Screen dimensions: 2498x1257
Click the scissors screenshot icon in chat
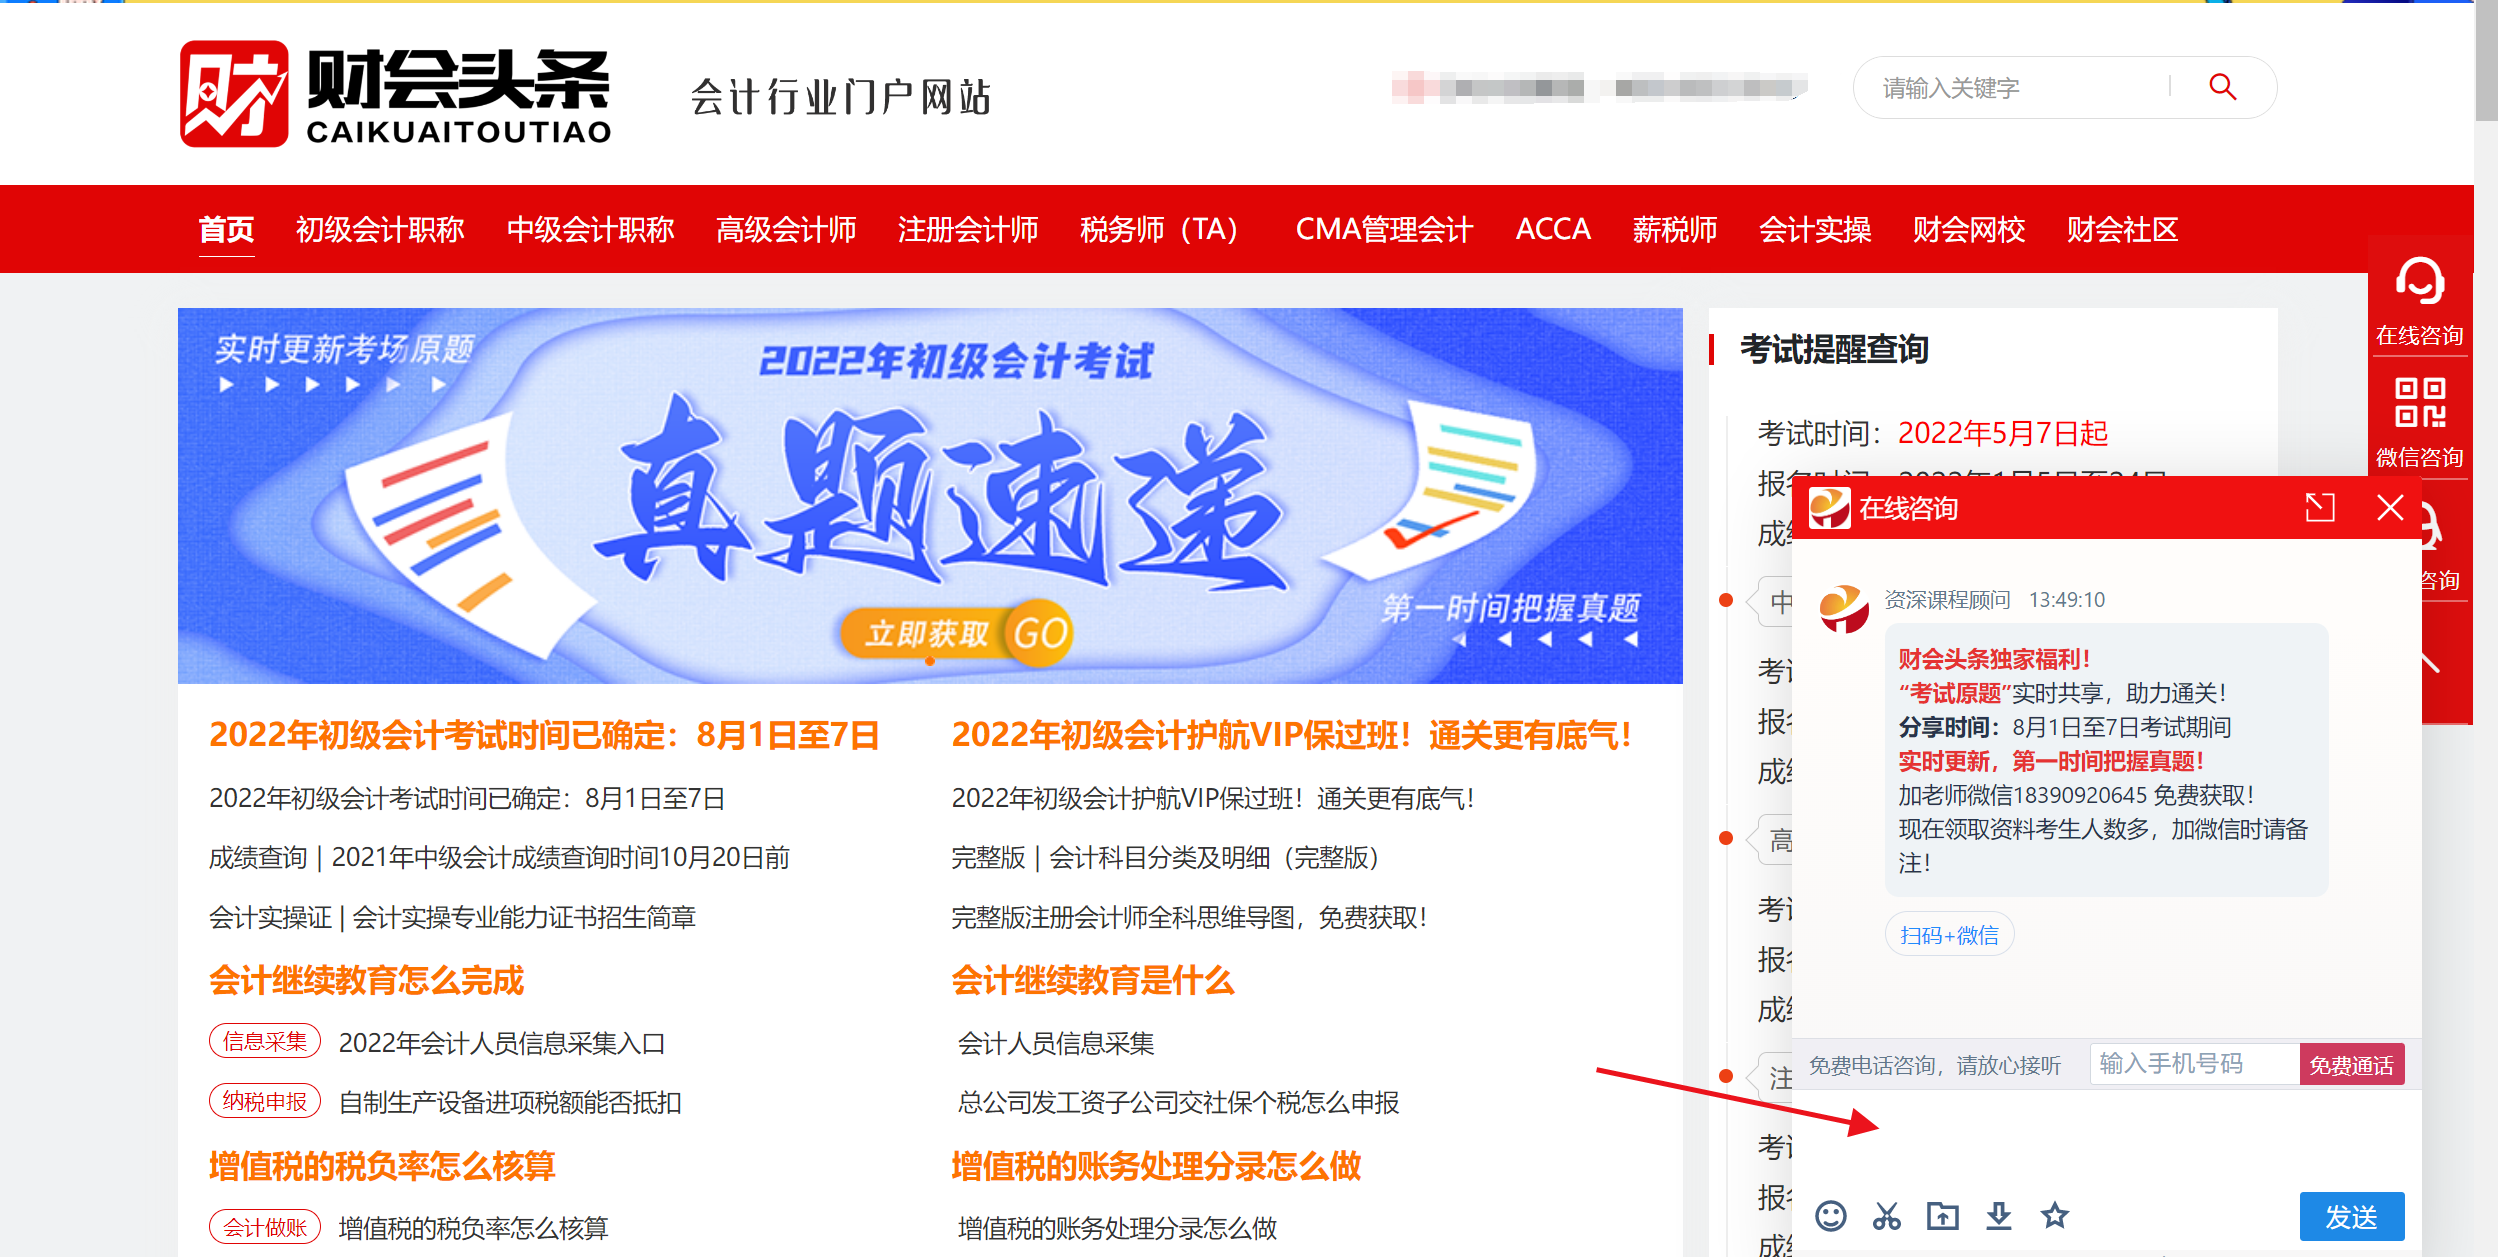click(x=1887, y=1216)
